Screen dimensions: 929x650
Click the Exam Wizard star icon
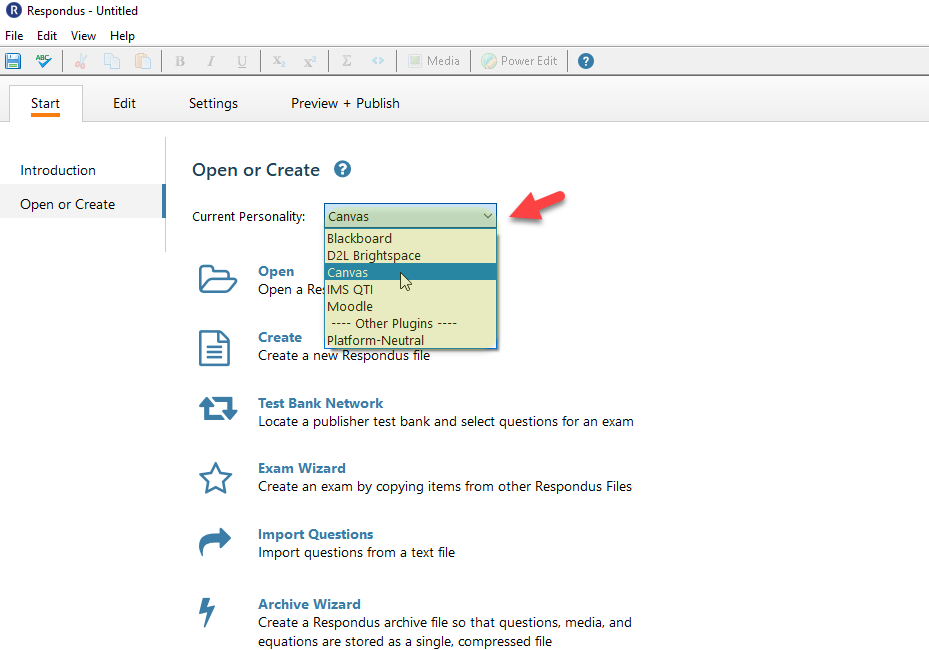(215, 478)
